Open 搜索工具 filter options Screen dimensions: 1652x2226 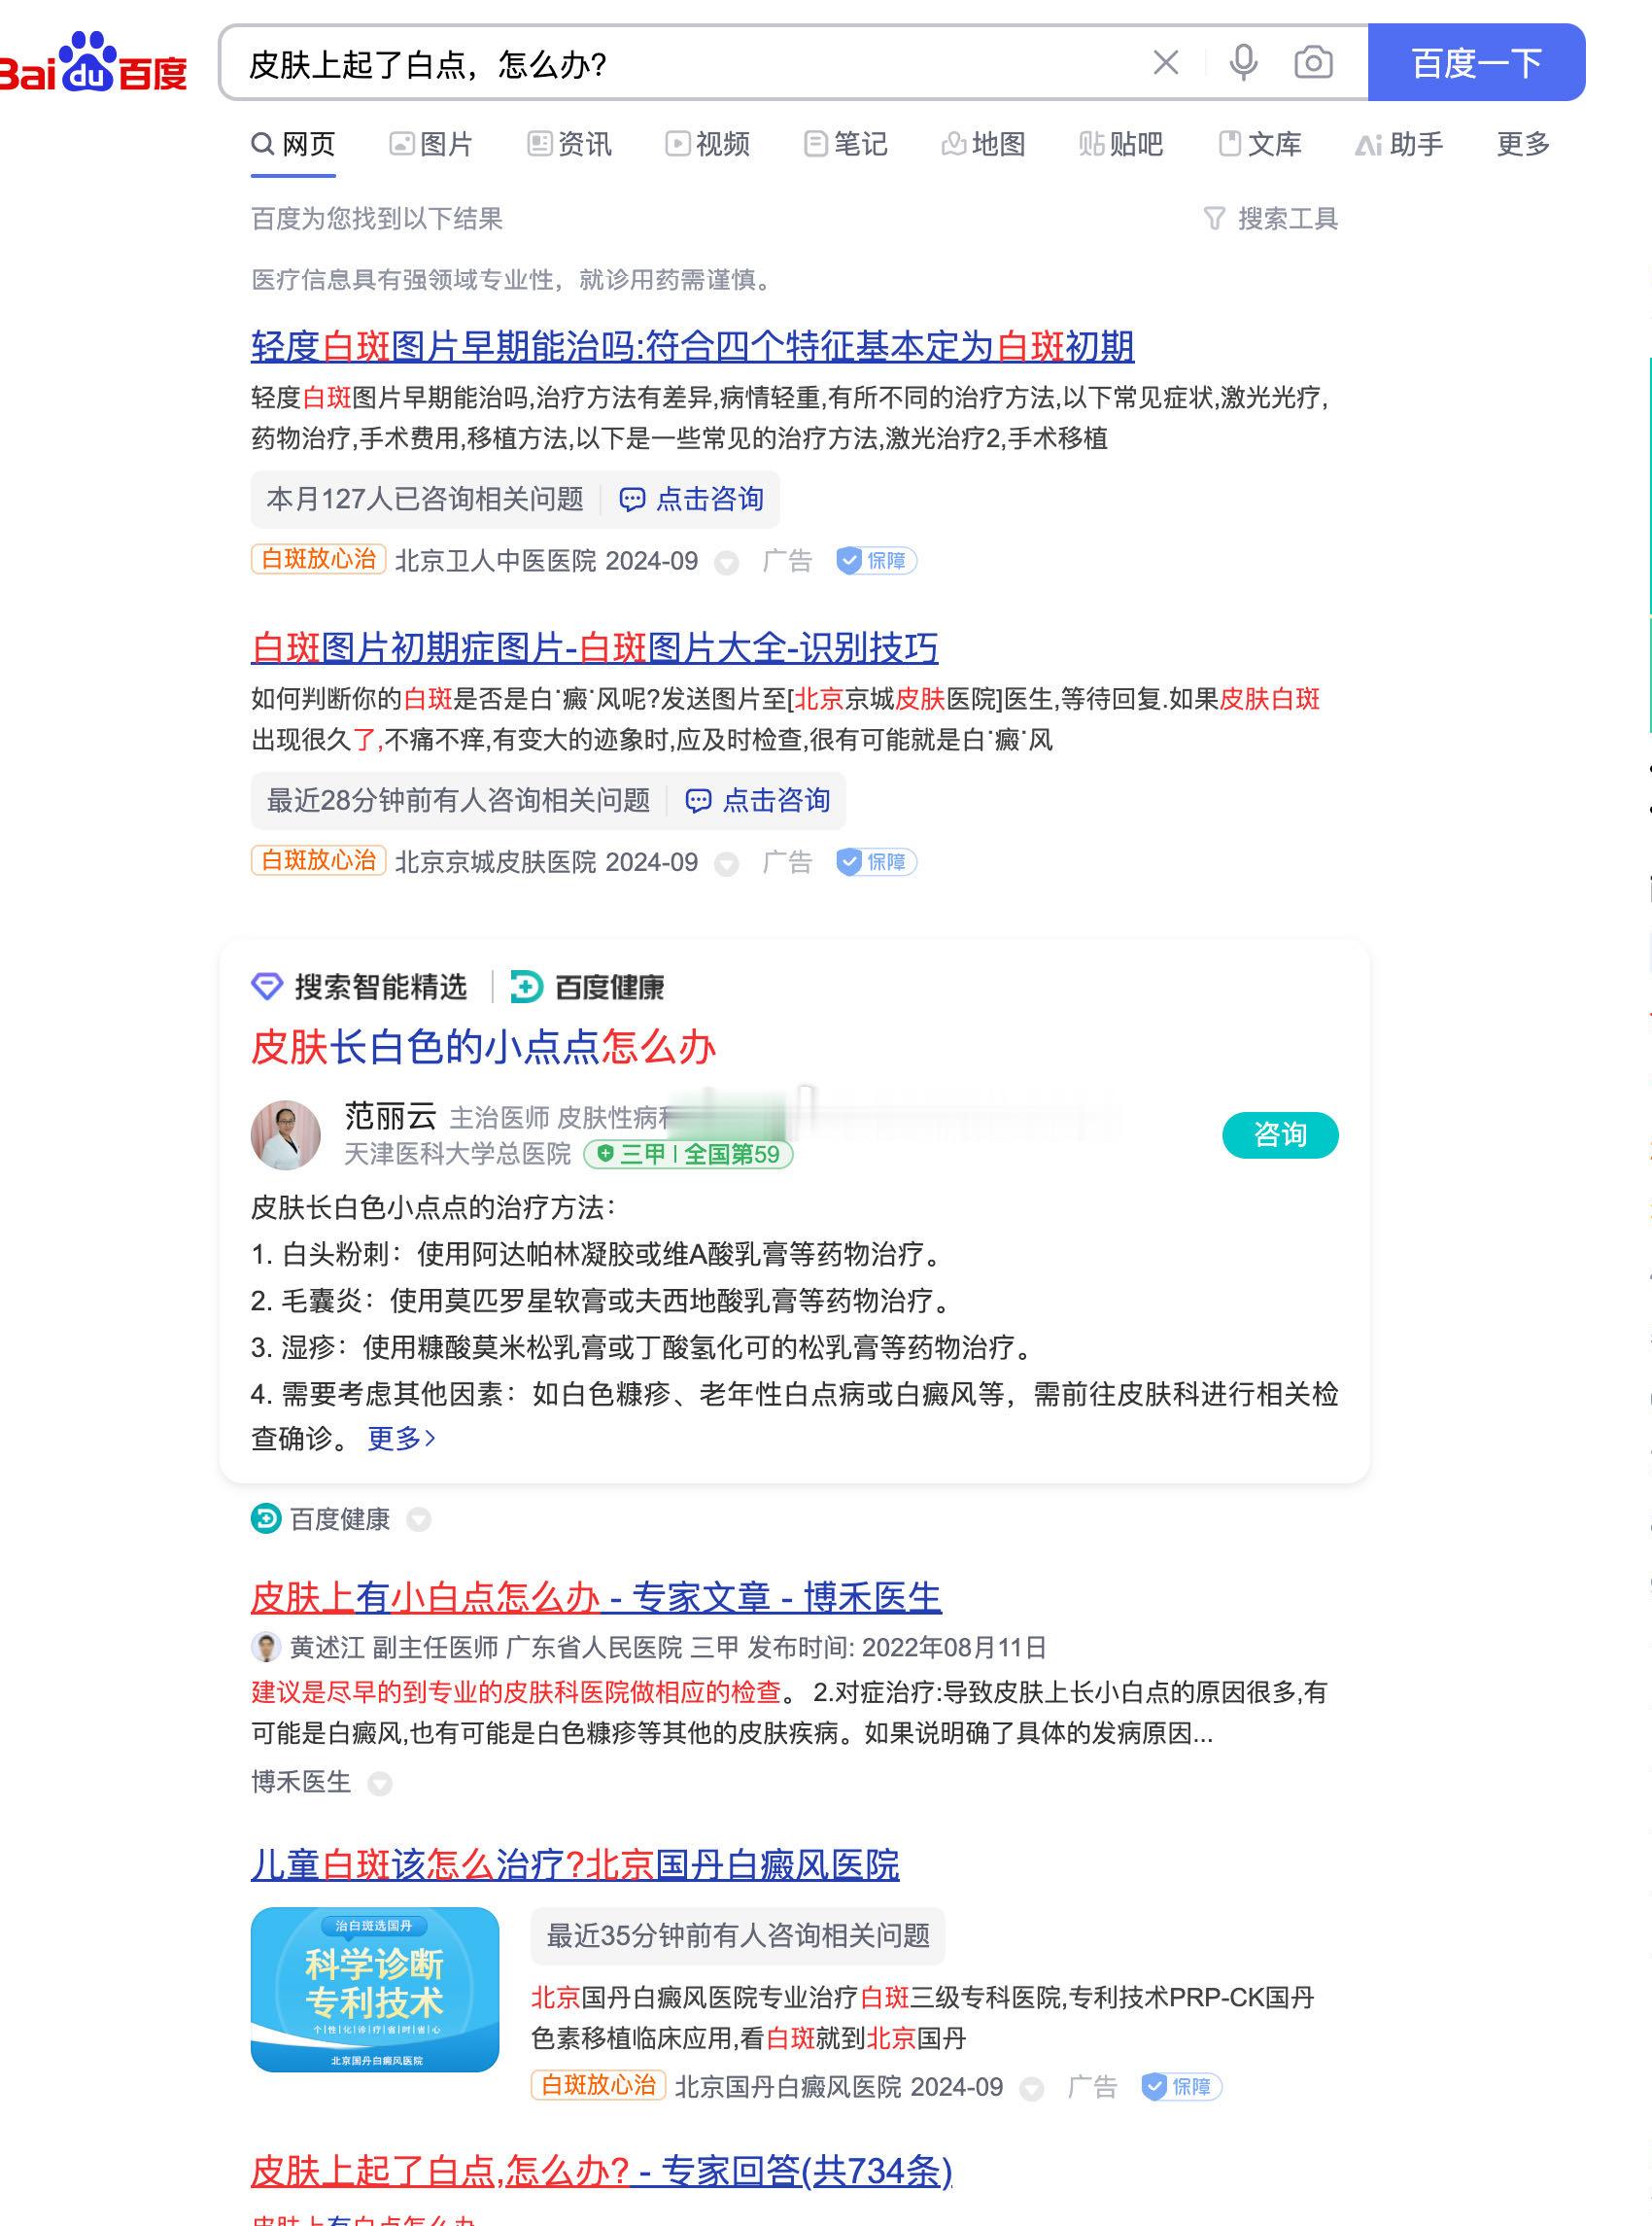coord(1271,218)
